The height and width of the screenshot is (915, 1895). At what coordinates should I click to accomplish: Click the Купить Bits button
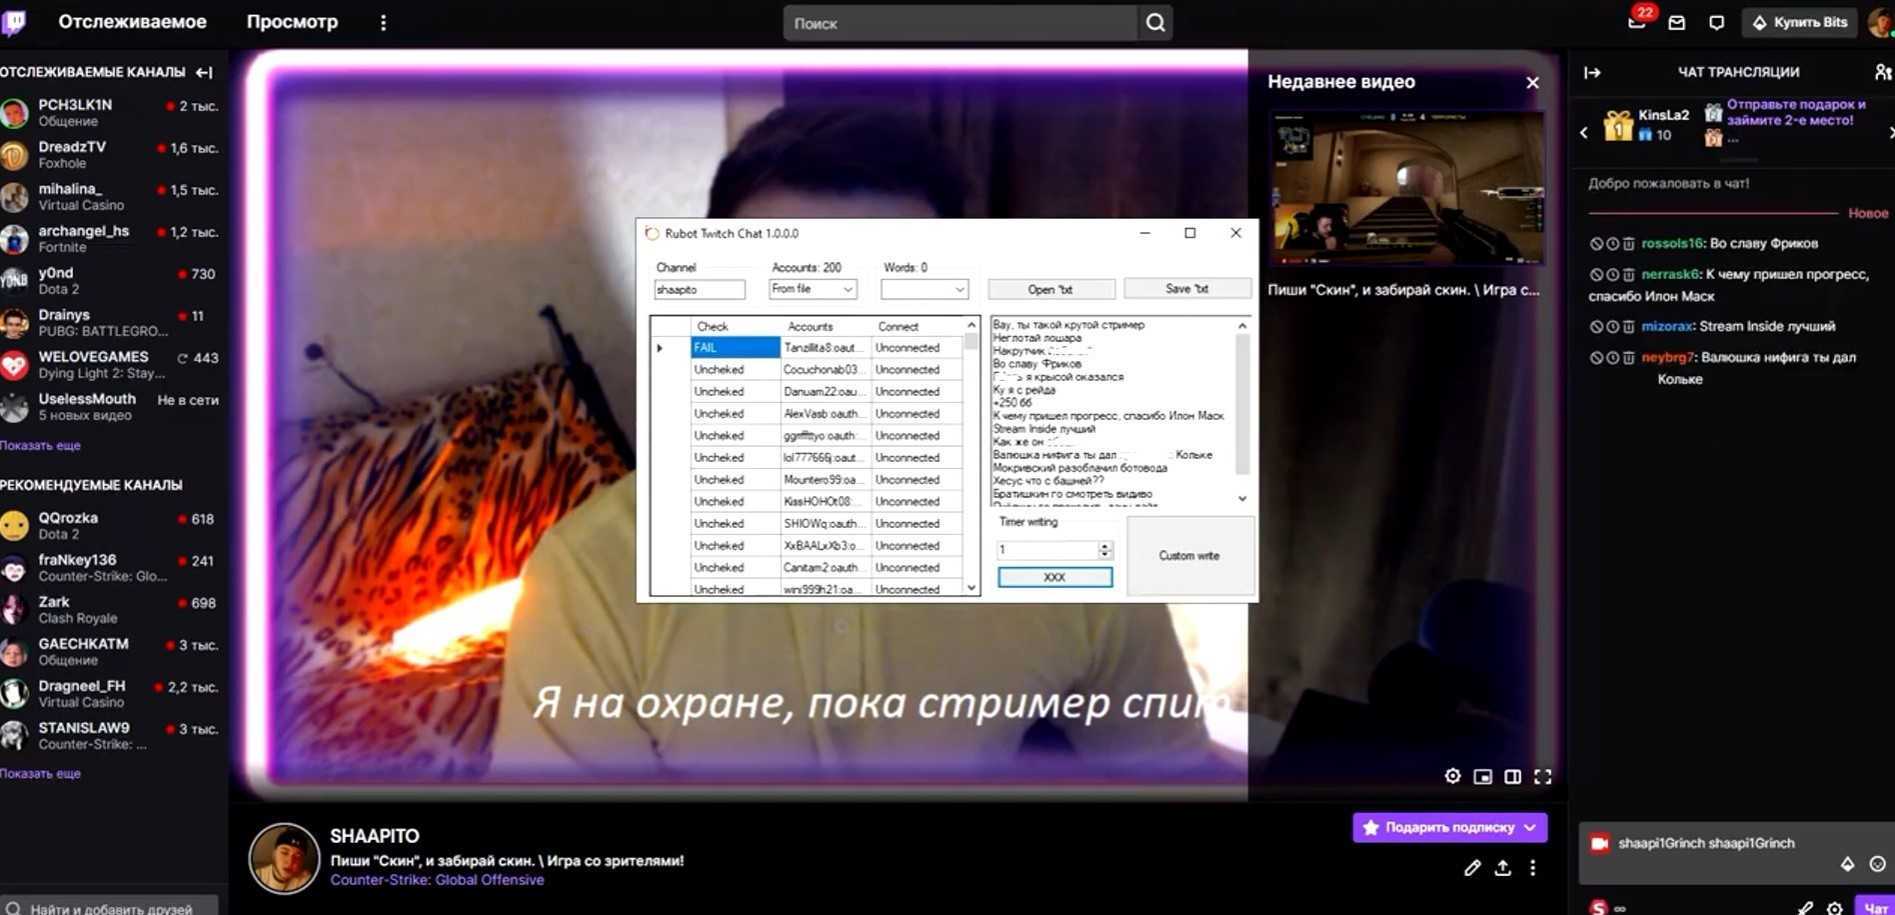[x=1800, y=22]
